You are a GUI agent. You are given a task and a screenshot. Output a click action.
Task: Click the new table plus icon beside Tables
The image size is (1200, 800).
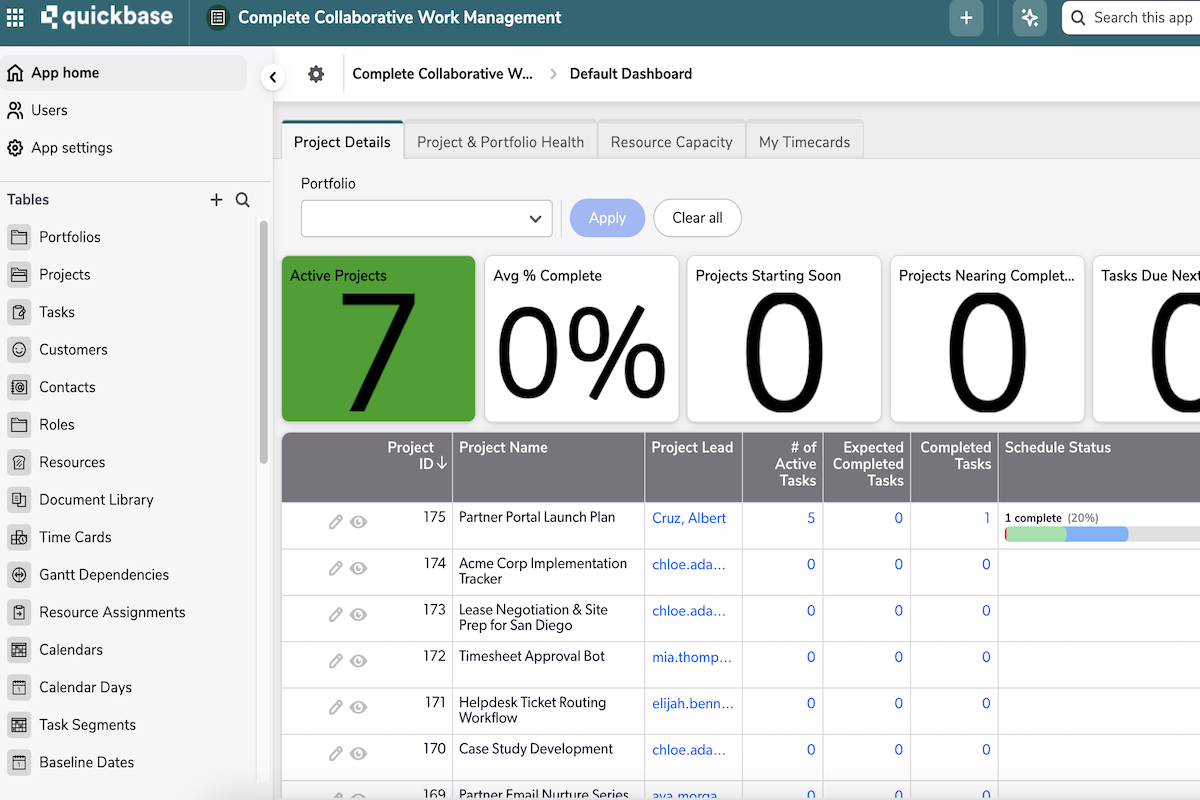pos(216,199)
